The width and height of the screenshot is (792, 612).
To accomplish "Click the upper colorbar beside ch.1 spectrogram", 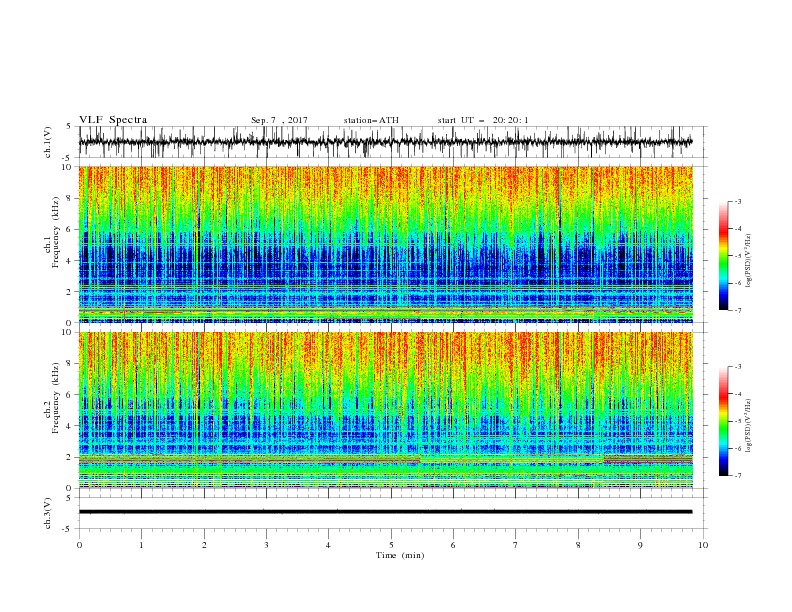I will pyautogui.click(x=723, y=256).
